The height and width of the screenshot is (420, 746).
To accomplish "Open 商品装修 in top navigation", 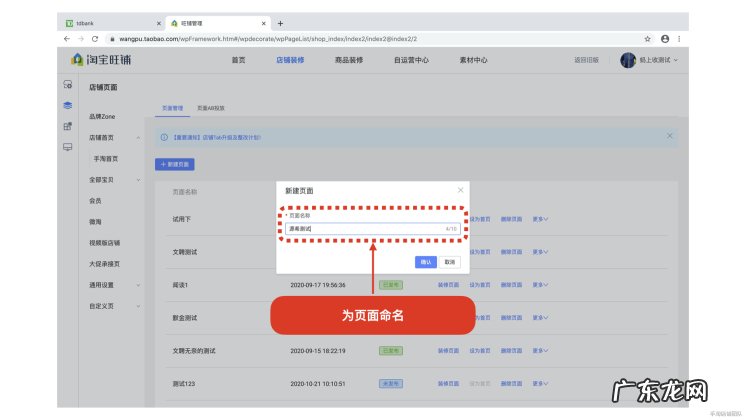I will (349, 60).
